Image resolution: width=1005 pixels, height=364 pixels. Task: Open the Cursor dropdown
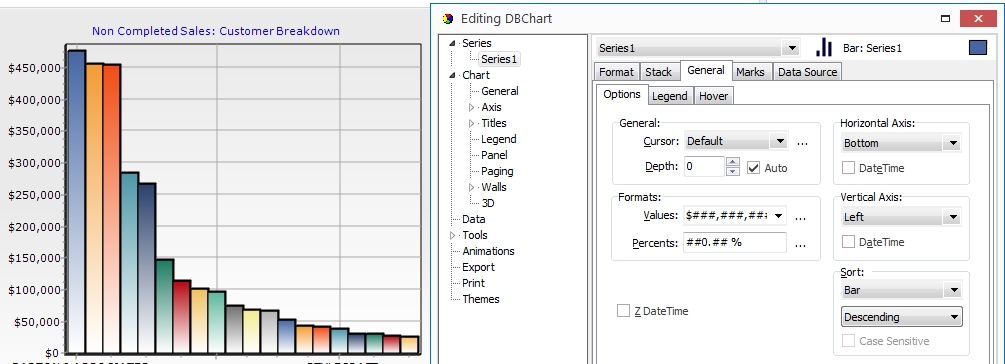click(779, 141)
